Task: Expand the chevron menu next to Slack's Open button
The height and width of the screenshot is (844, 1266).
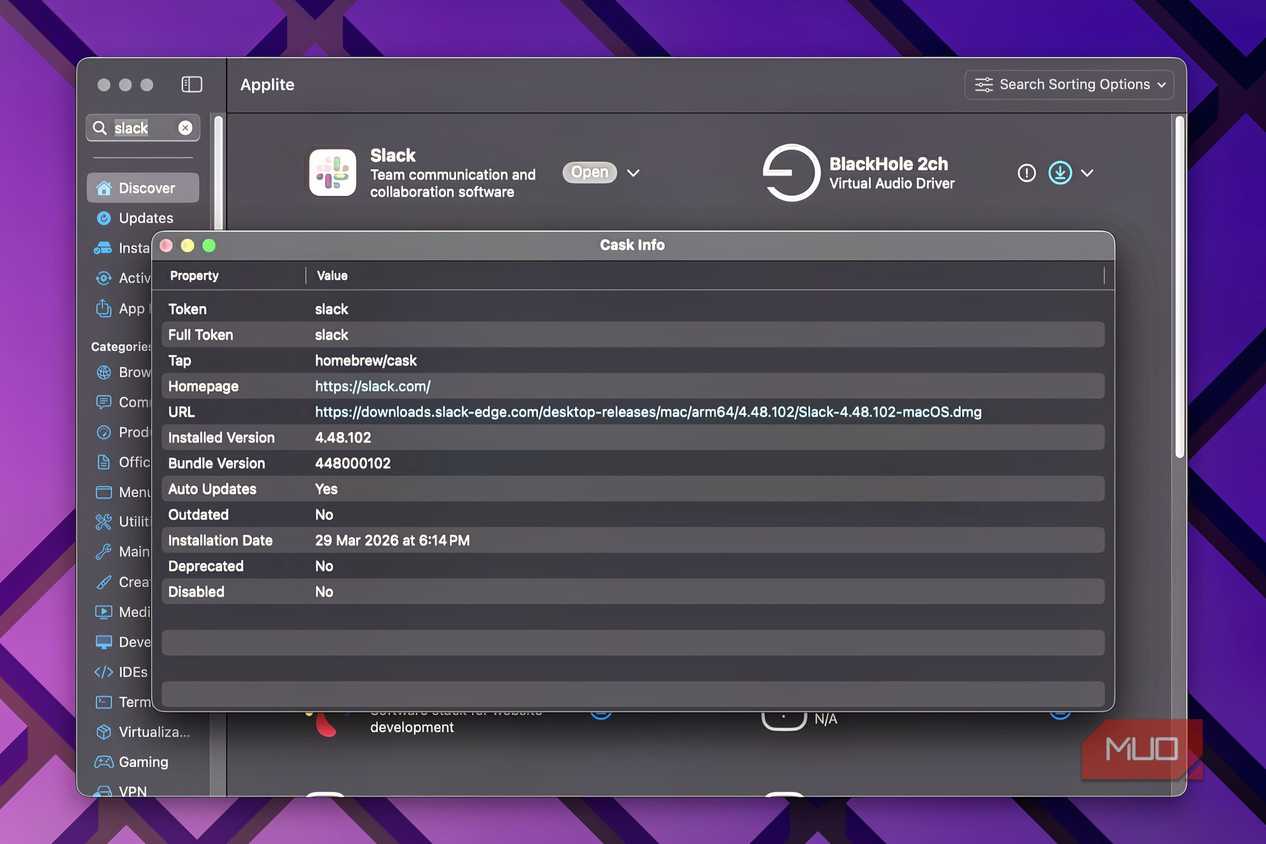Action: click(633, 173)
